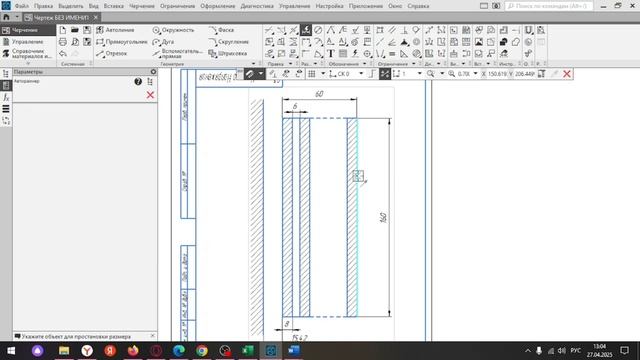Open the Файл menu
640x360 pixels.
(x=22, y=6)
